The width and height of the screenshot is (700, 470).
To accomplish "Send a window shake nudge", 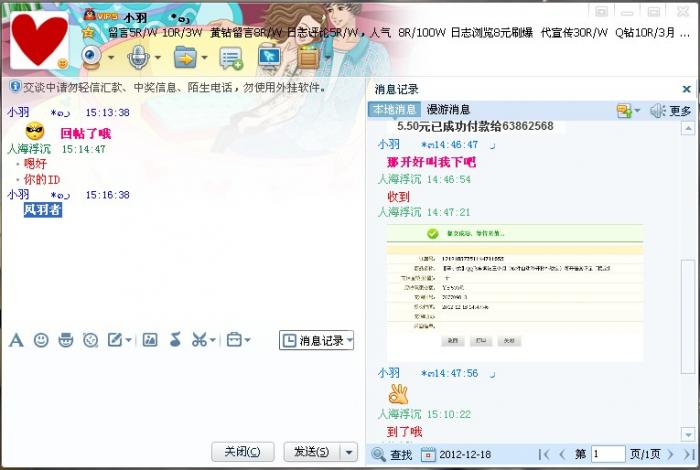I will pyautogui.click(x=91, y=340).
